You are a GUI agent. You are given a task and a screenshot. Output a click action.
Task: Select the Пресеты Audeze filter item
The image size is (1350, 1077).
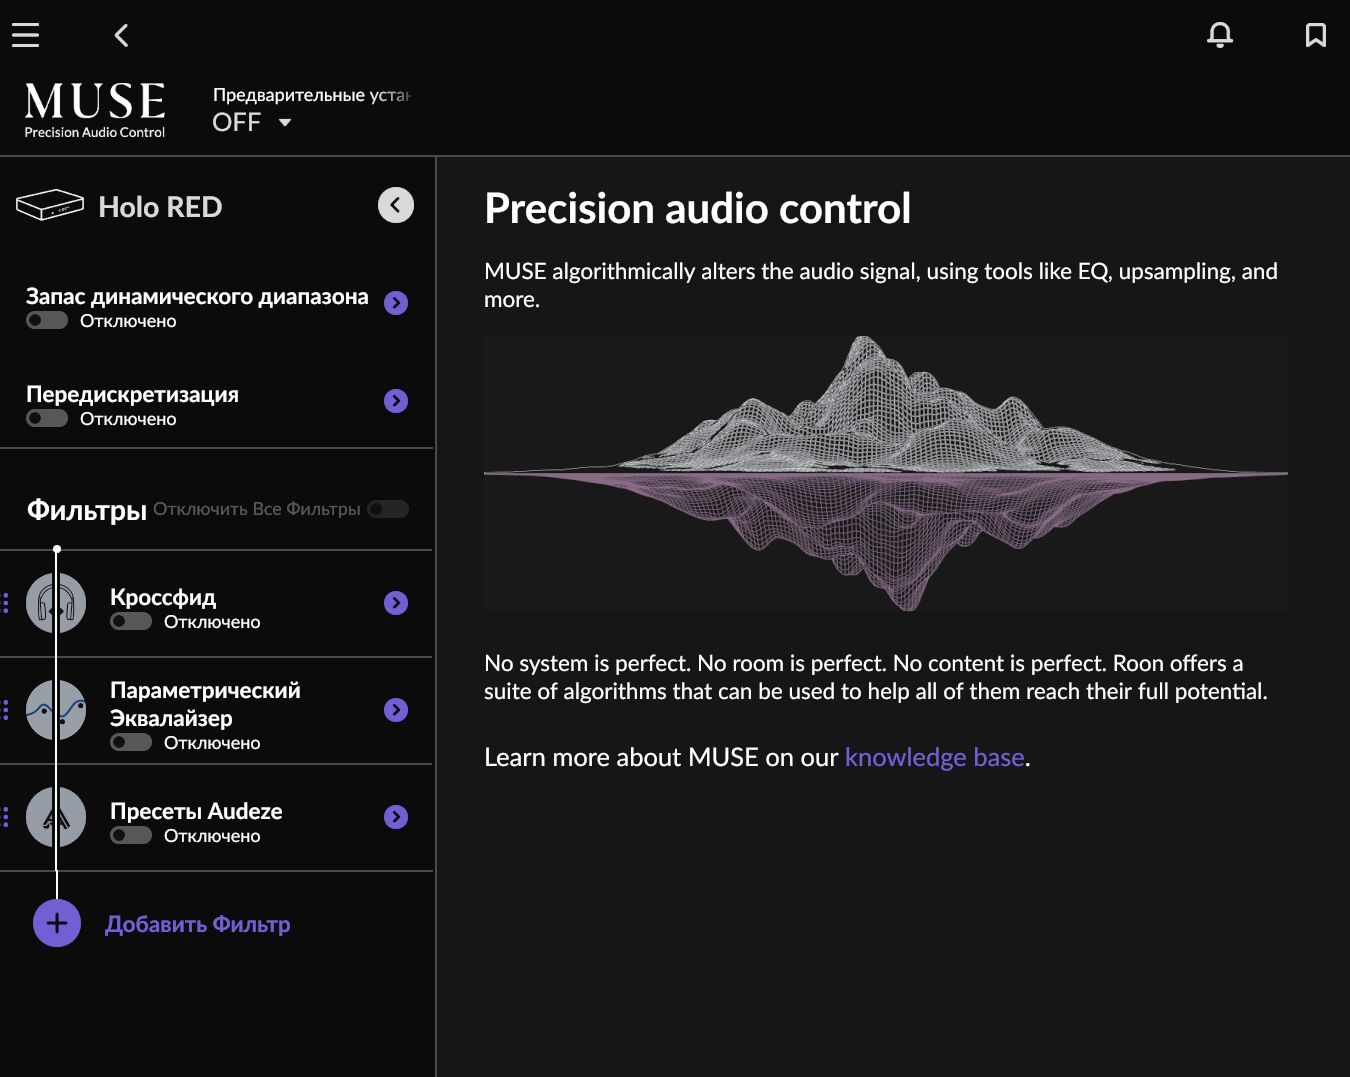(x=196, y=811)
